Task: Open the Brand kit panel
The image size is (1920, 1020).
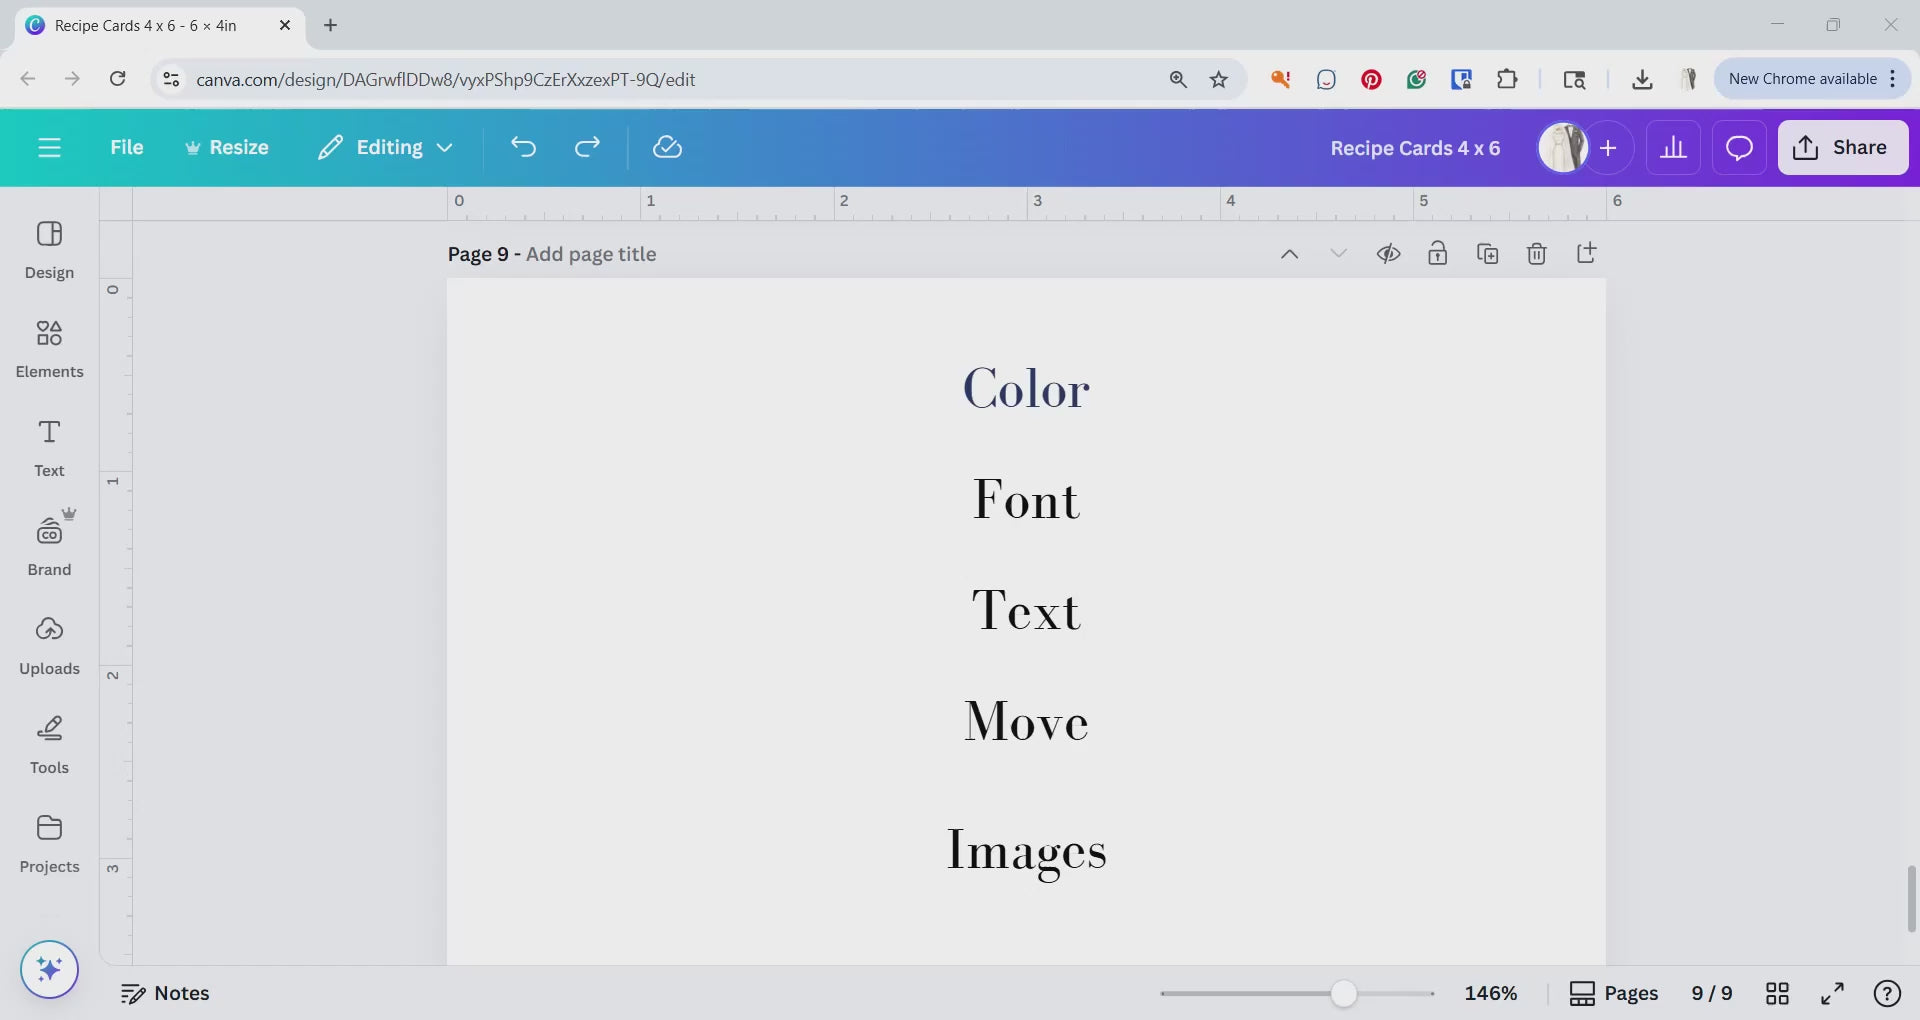Action: [49, 546]
